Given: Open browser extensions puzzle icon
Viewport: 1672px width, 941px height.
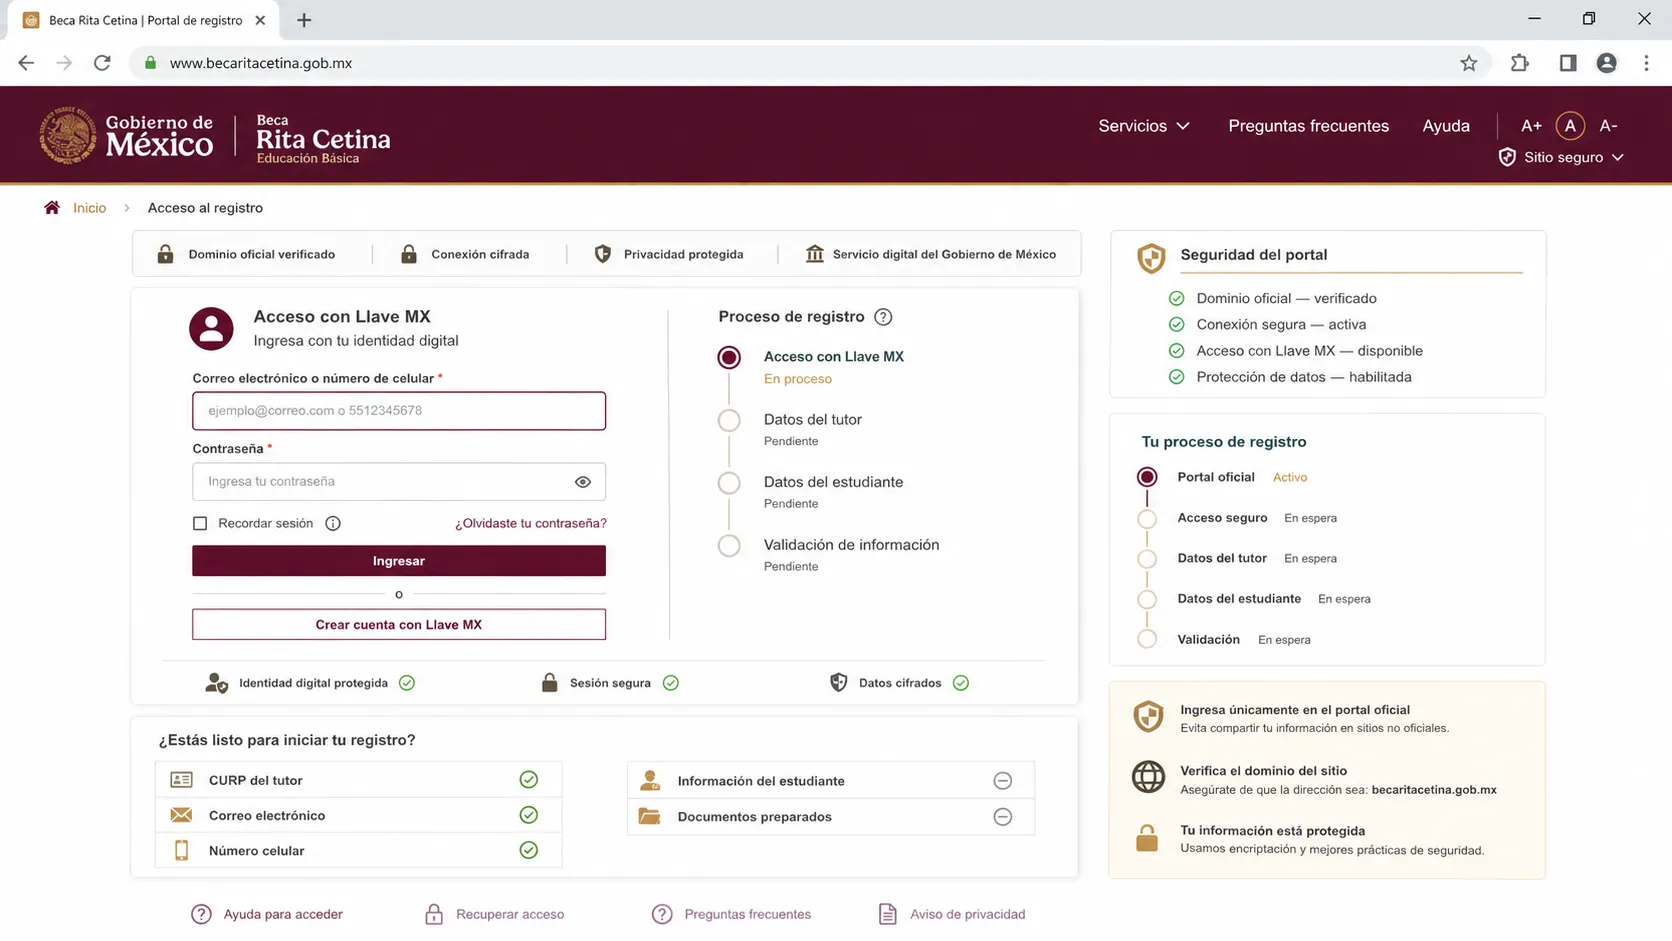Looking at the screenshot, I should (1519, 63).
